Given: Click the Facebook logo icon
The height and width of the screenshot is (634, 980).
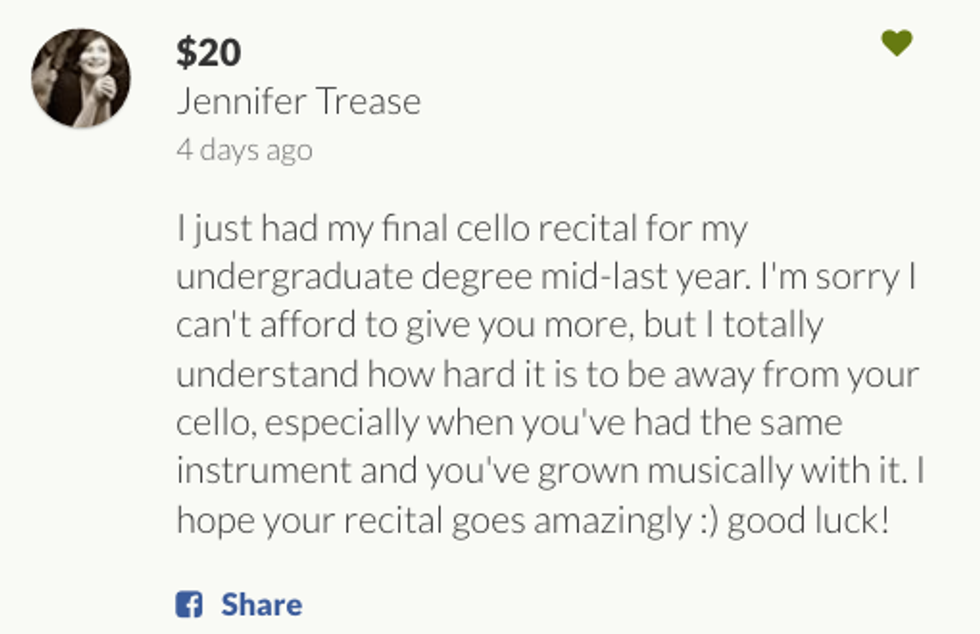Looking at the screenshot, I should click(x=189, y=604).
